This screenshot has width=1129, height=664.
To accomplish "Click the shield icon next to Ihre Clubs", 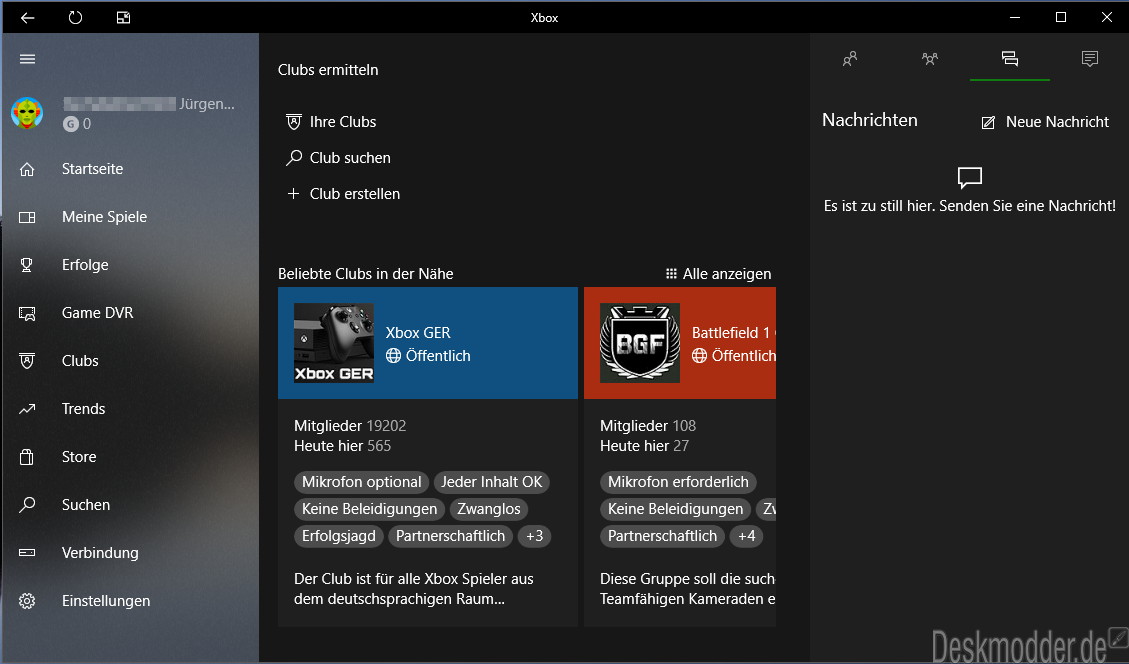I will click(294, 122).
